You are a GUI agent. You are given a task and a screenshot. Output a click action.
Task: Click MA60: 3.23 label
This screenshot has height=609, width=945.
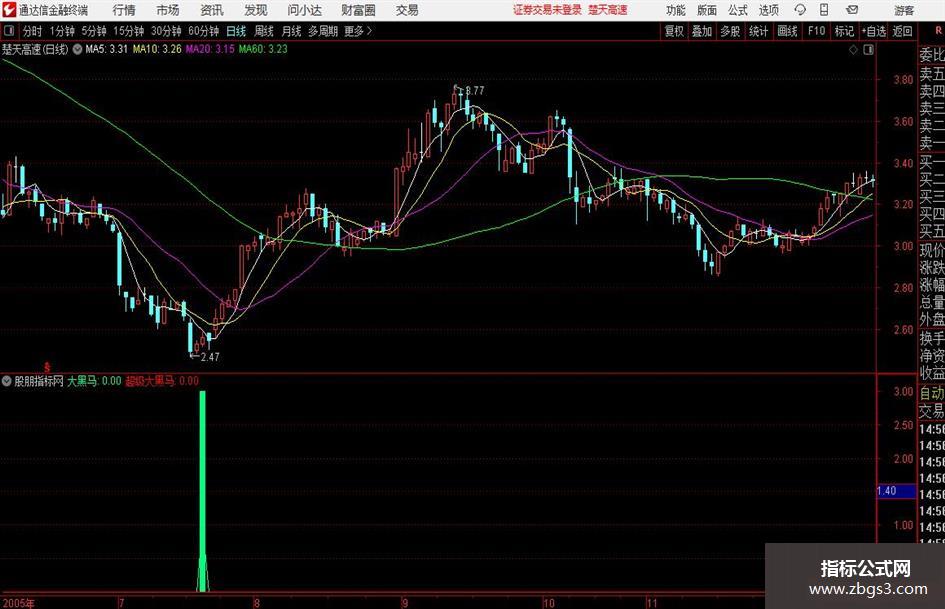(263, 49)
